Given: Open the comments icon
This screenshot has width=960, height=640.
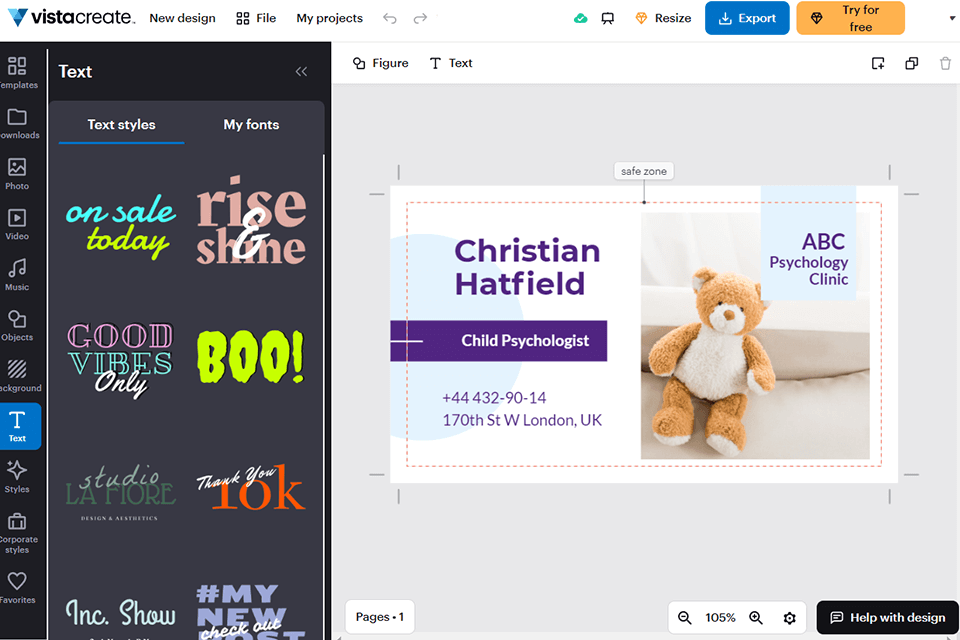Looking at the screenshot, I should click(x=607, y=18).
